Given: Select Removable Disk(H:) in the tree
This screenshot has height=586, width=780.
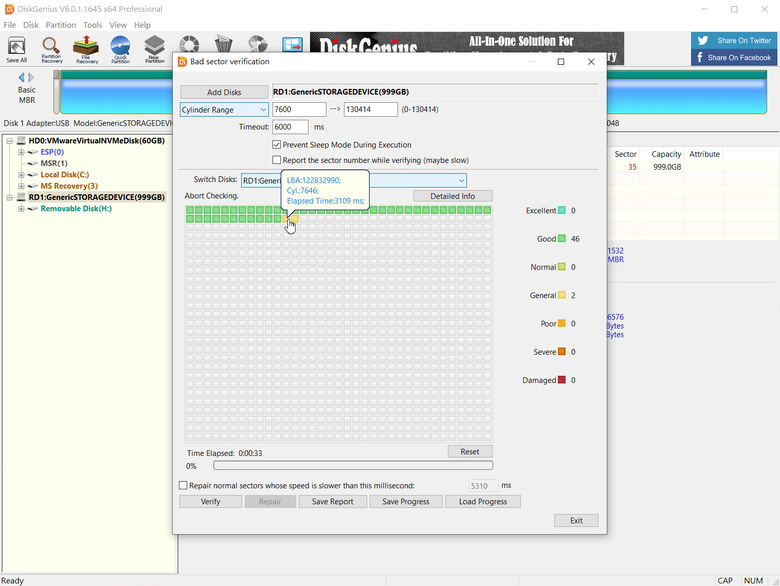Looking at the screenshot, I should [x=76, y=209].
